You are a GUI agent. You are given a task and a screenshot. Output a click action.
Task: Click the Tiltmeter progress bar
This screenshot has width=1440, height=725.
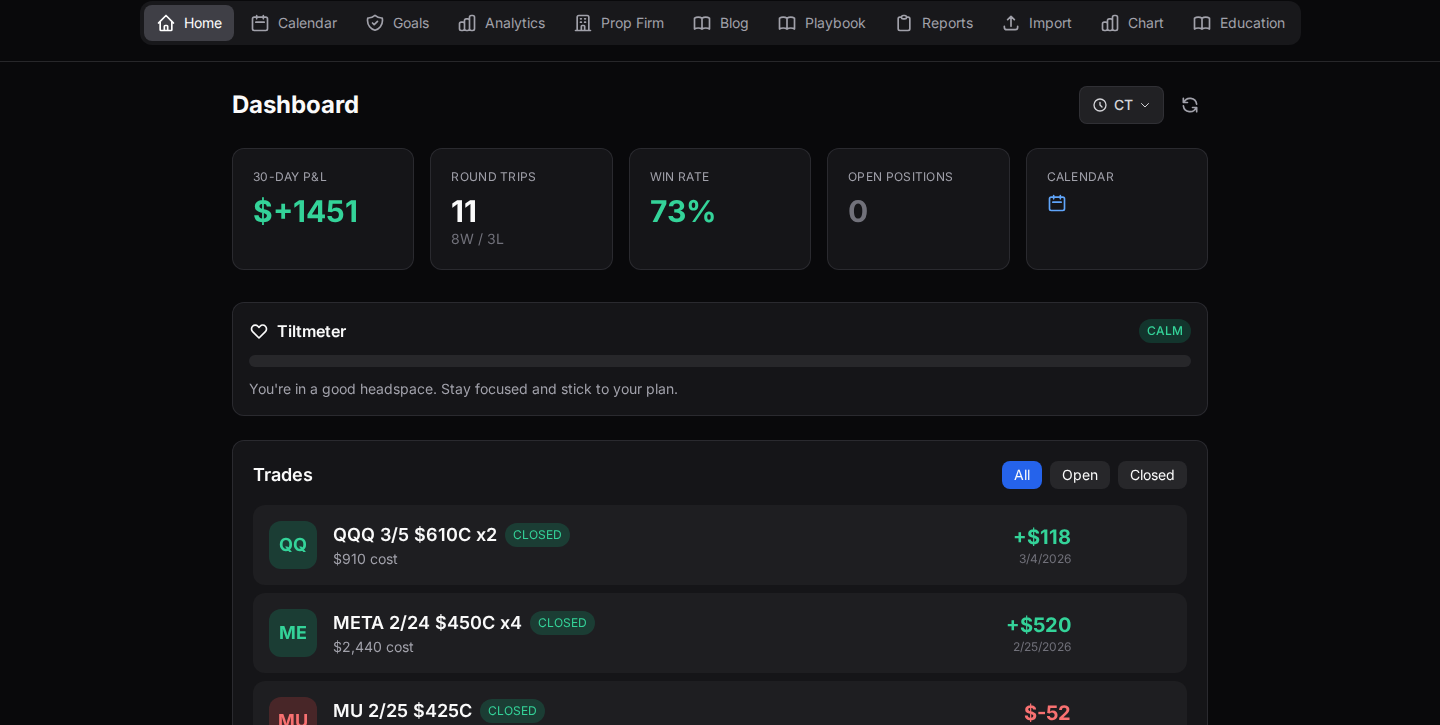[x=720, y=361]
